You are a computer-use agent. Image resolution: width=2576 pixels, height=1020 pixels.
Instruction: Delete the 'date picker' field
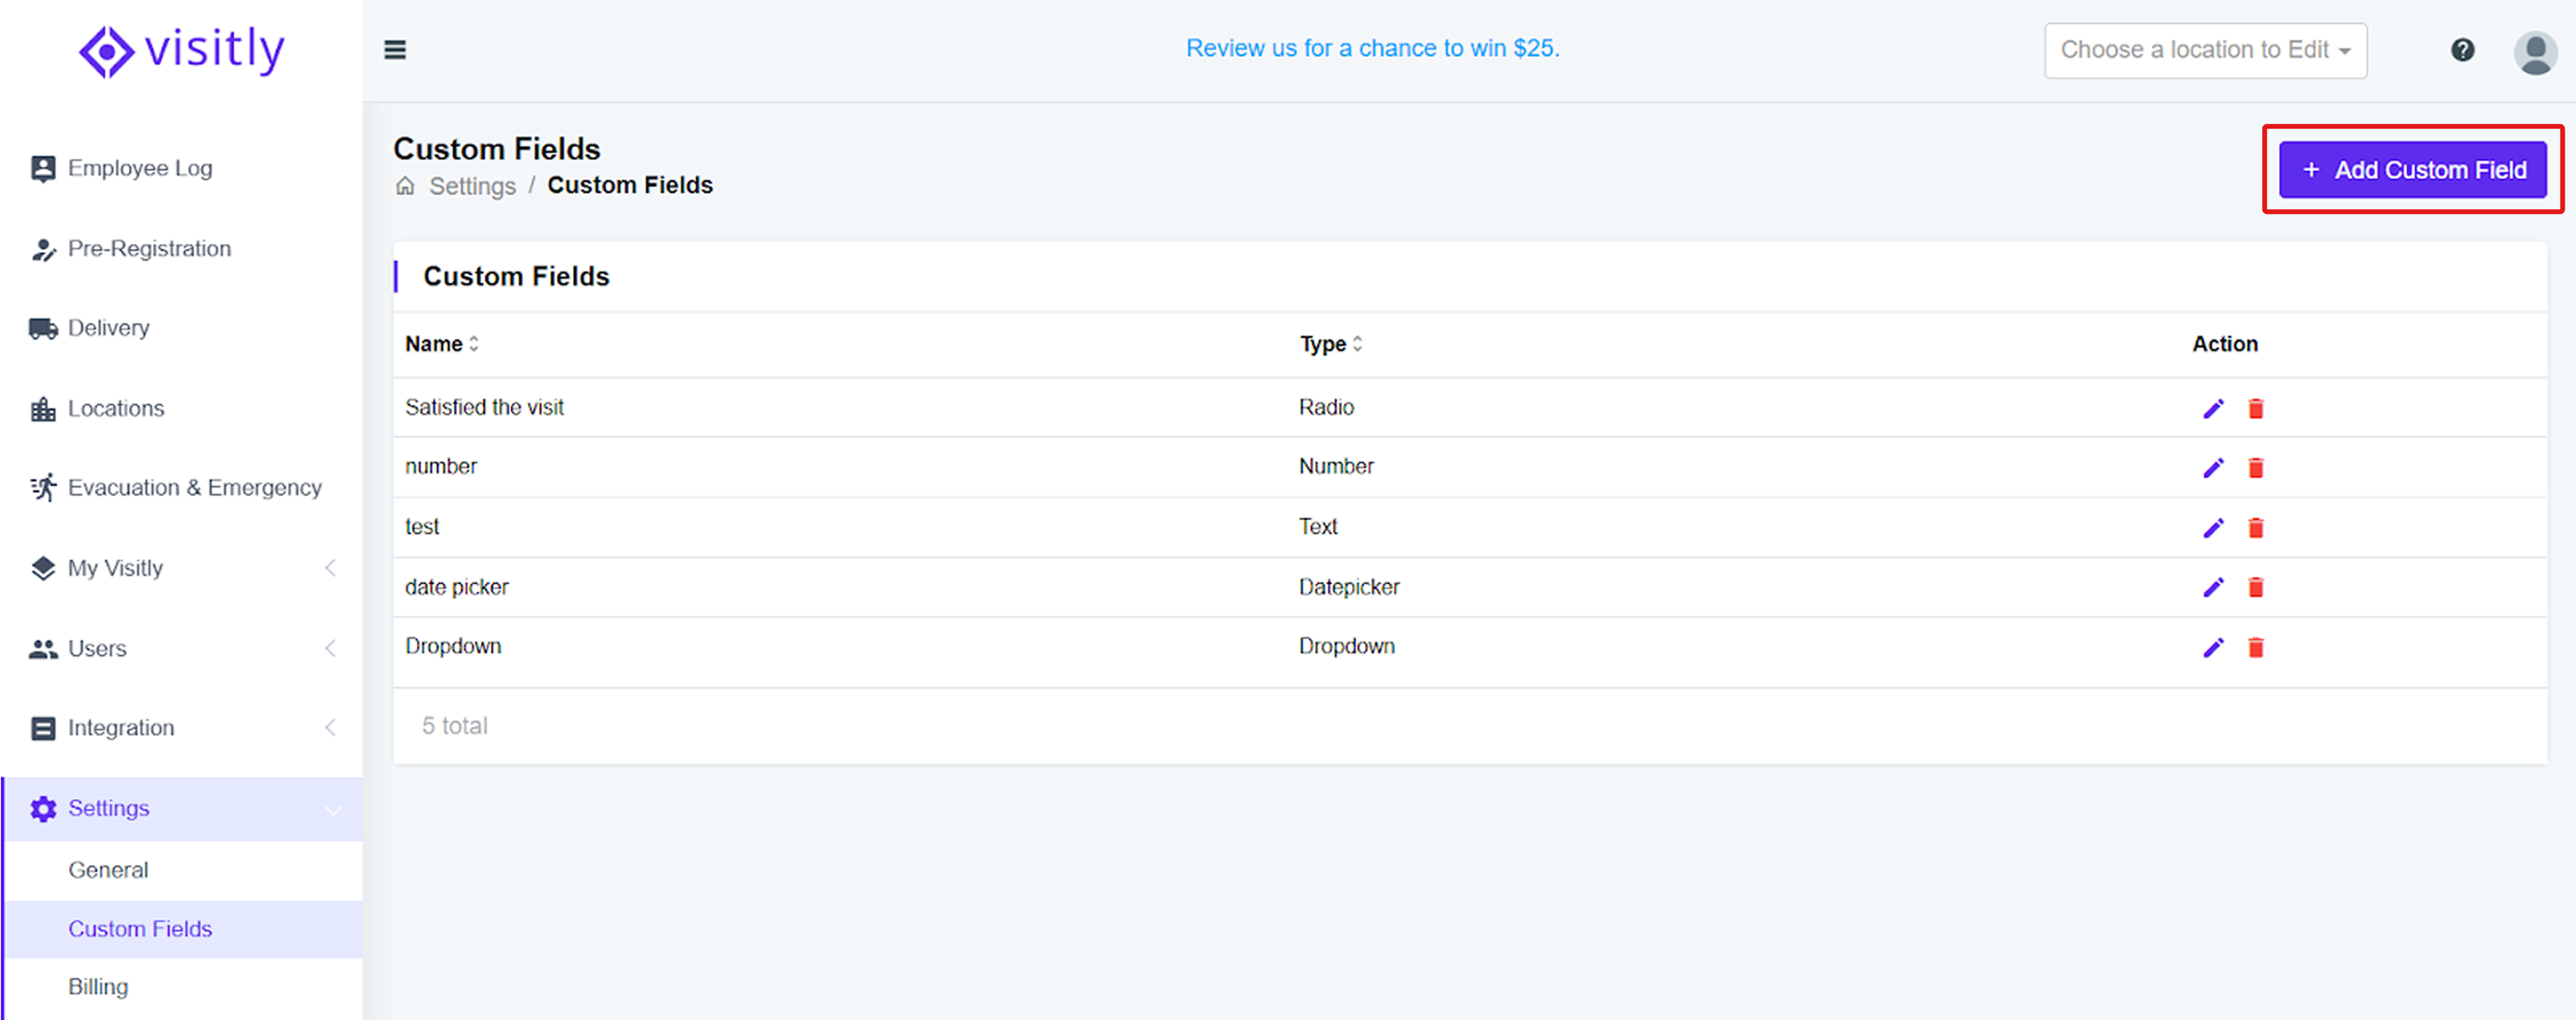click(2256, 588)
